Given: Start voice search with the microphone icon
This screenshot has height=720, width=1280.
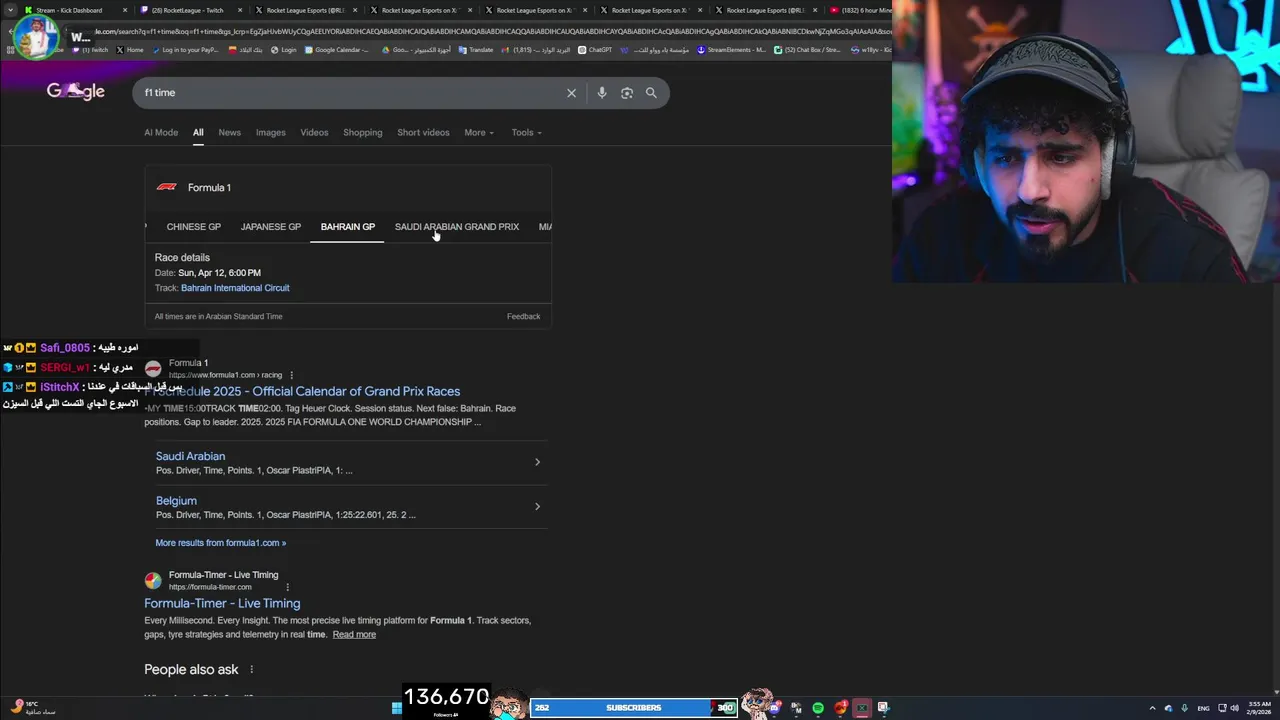Looking at the screenshot, I should (x=601, y=93).
